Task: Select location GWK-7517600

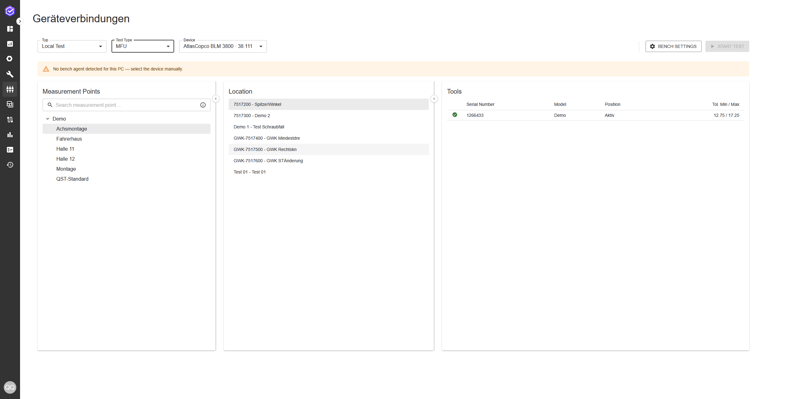Action: point(329,161)
